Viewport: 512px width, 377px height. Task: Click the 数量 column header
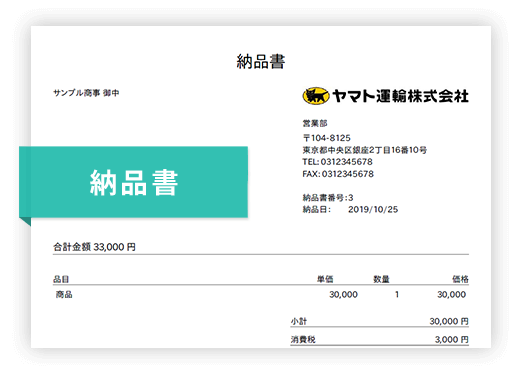tap(381, 279)
